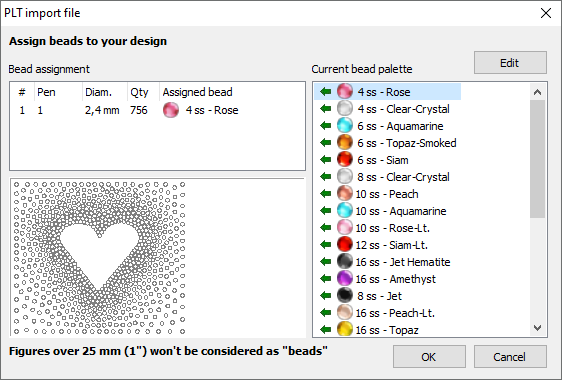Image resolution: width=562 pixels, height=380 pixels.
Task: Click the 'Diam.' column header
Action: [x=98, y=92]
